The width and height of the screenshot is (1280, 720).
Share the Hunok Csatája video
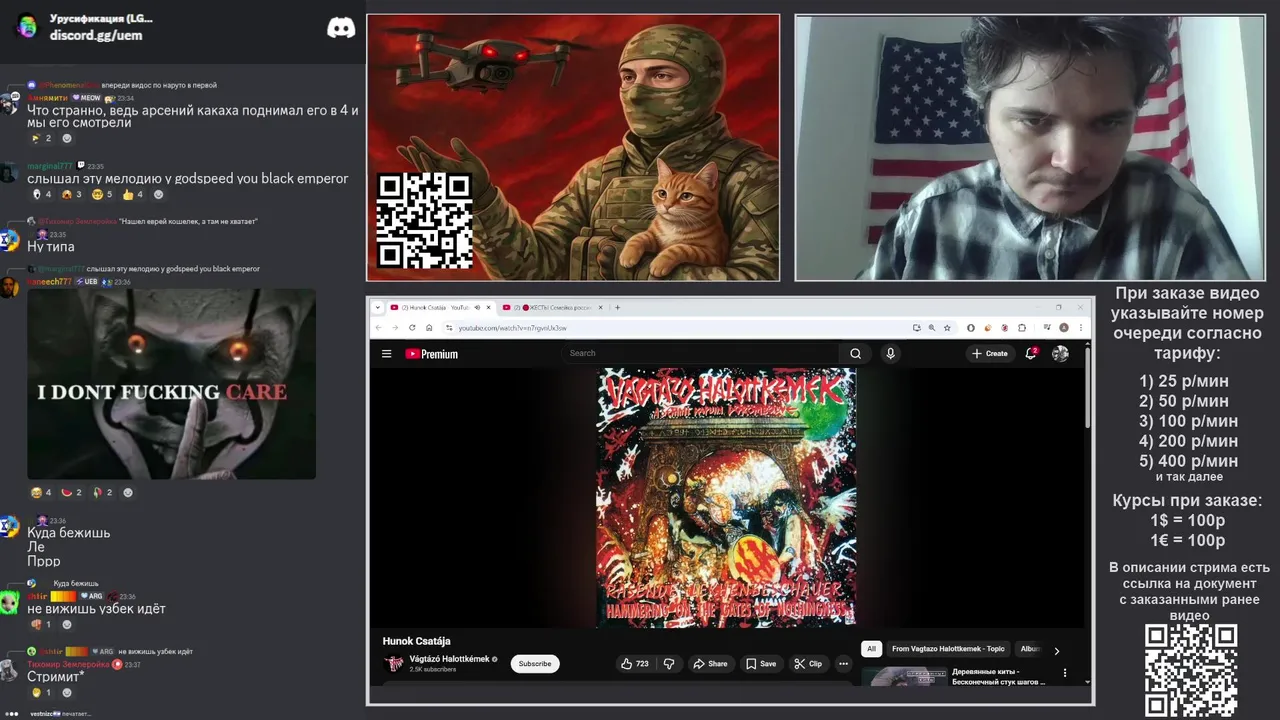point(711,663)
